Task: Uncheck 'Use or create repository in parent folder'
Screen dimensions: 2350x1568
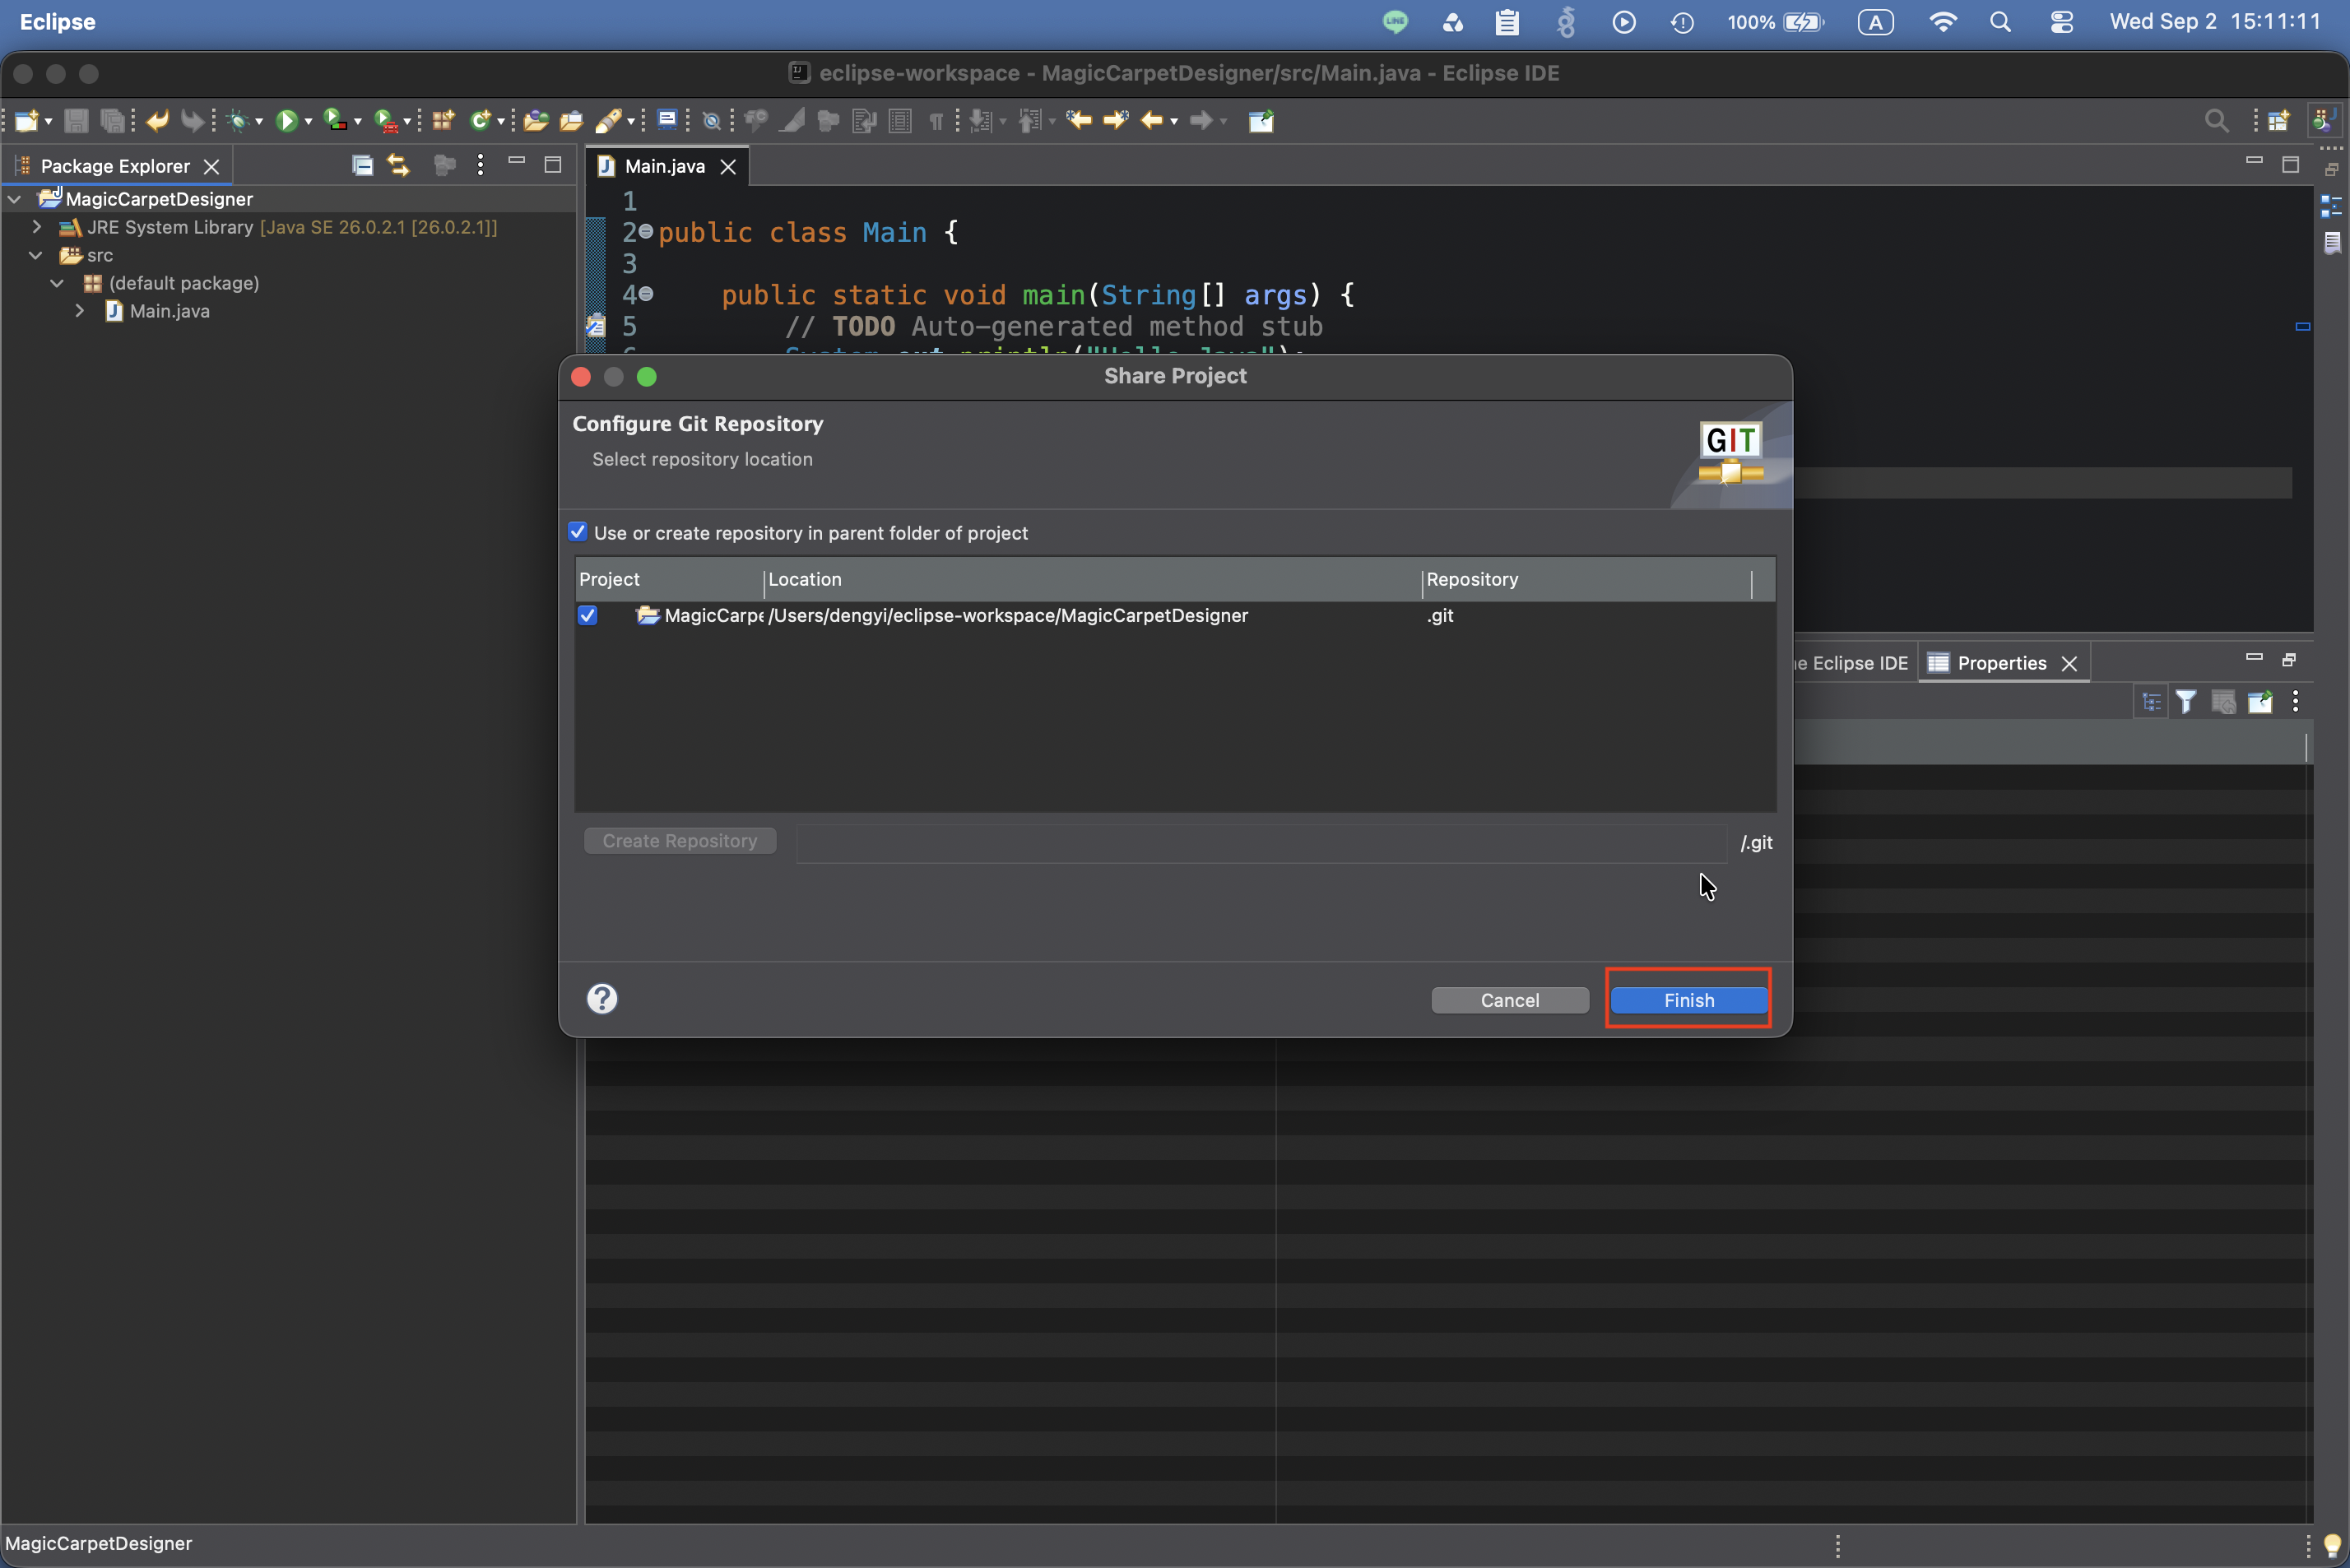Action: (577, 532)
